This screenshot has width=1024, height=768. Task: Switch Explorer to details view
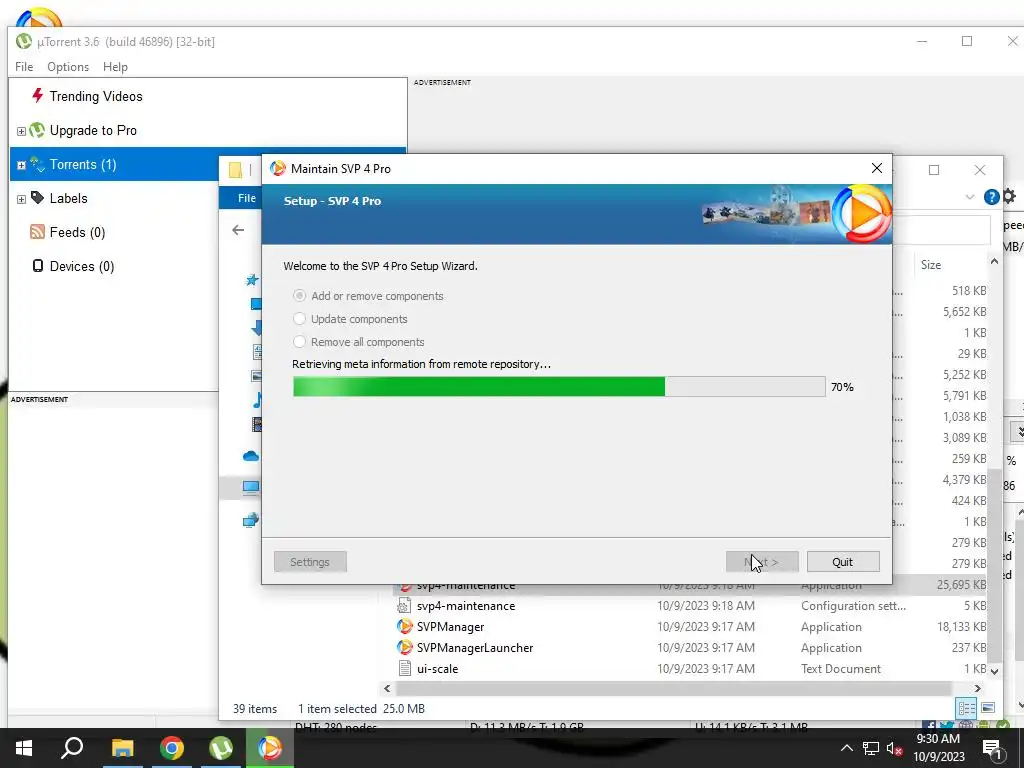tap(967, 708)
